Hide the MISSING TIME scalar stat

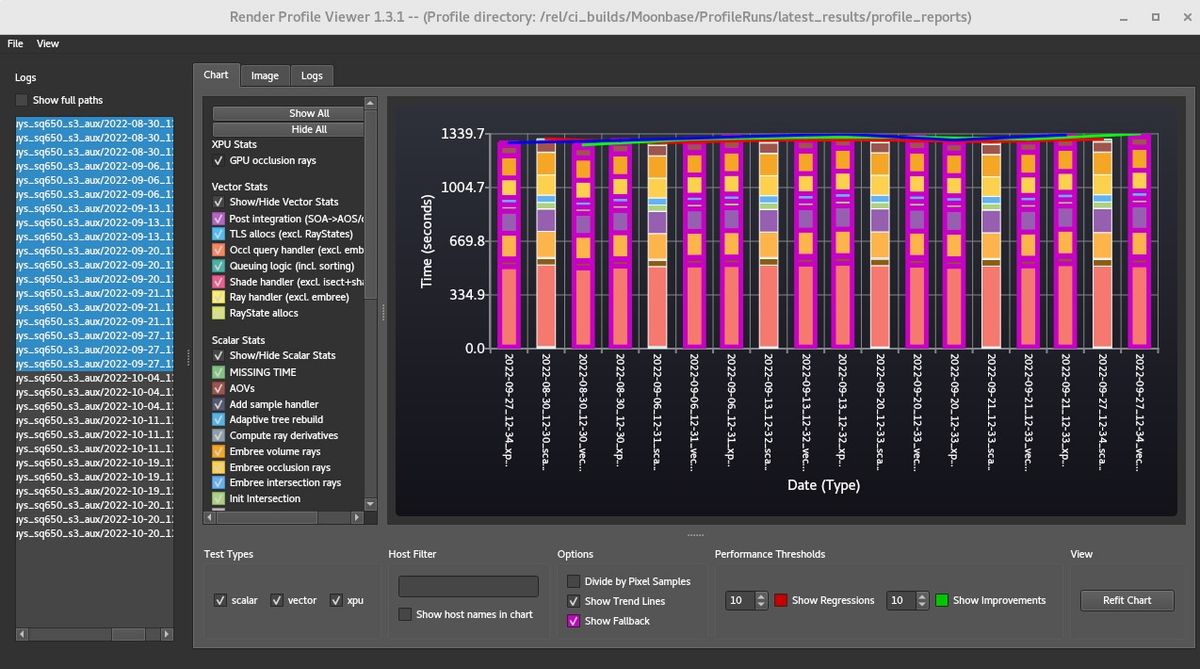tap(219, 372)
